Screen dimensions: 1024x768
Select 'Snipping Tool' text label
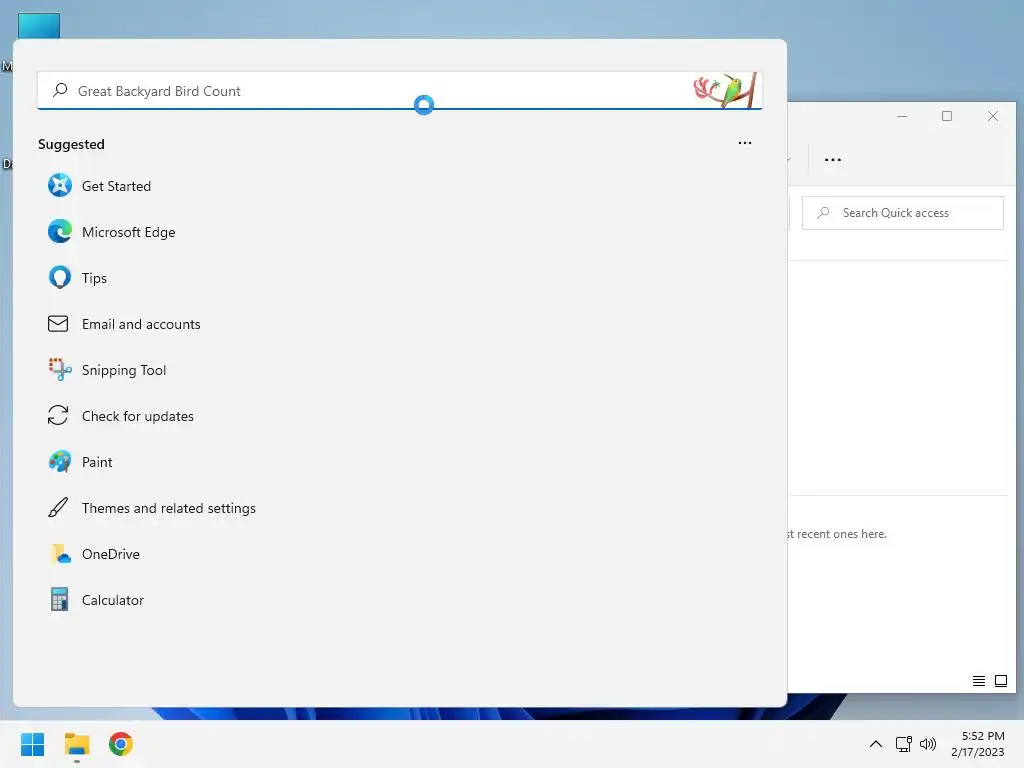pos(124,370)
